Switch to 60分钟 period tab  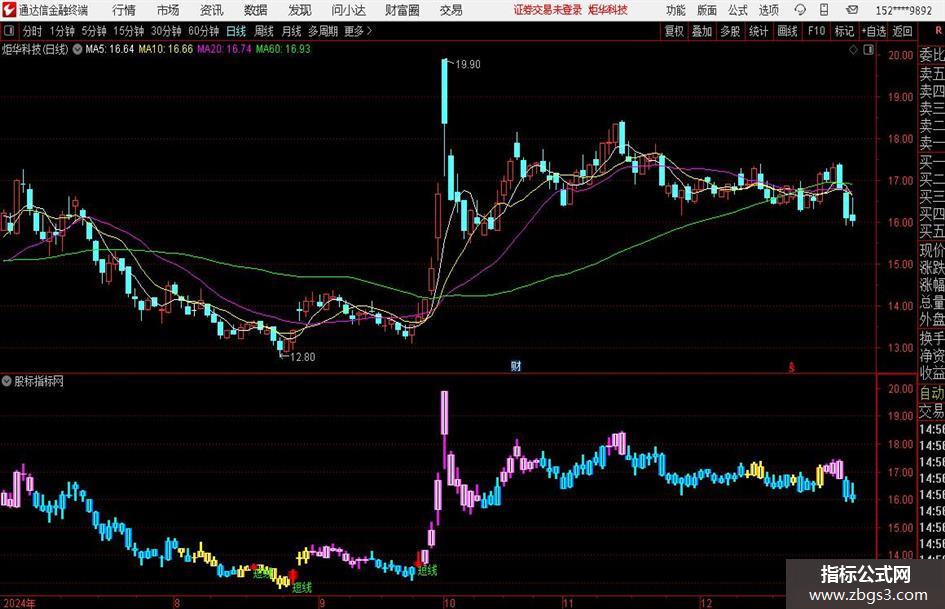coord(204,31)
